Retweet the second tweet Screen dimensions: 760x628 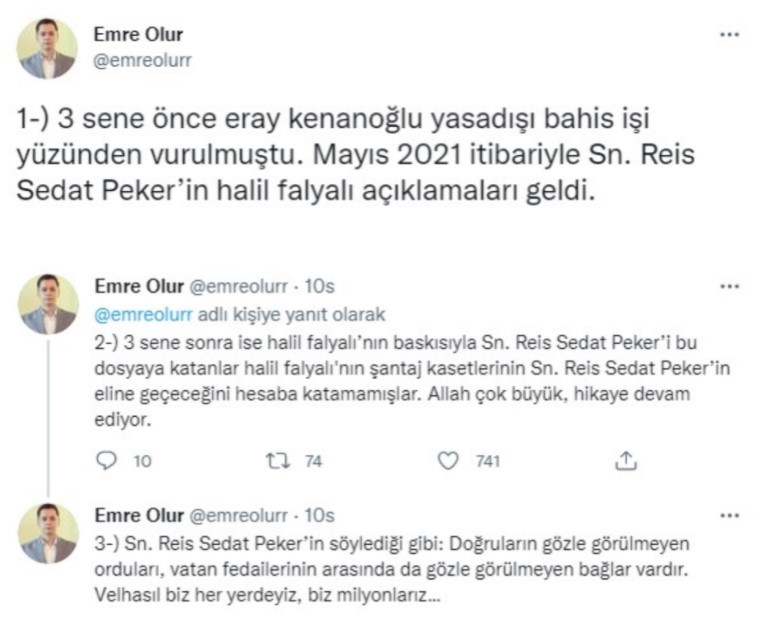tap(278, 460)
